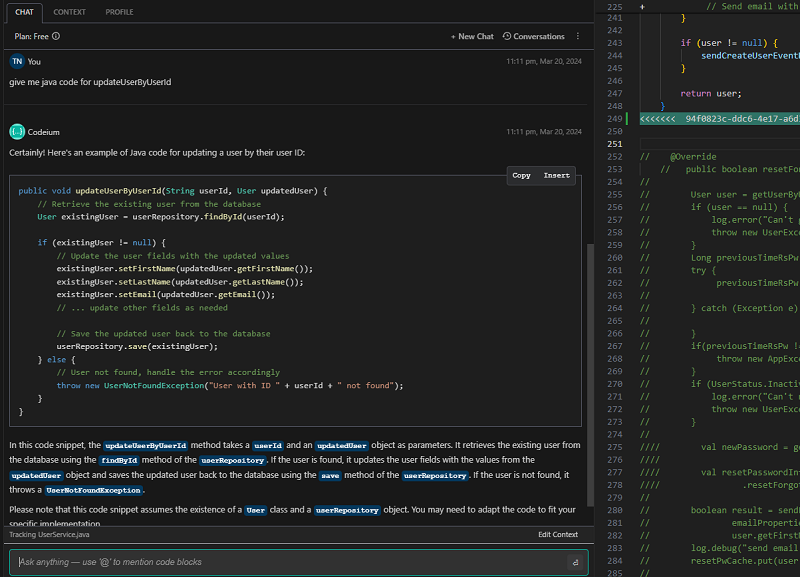Start a New Chat
The height and width of the screenshot is (577, 800).
click(x=472, y=36)
